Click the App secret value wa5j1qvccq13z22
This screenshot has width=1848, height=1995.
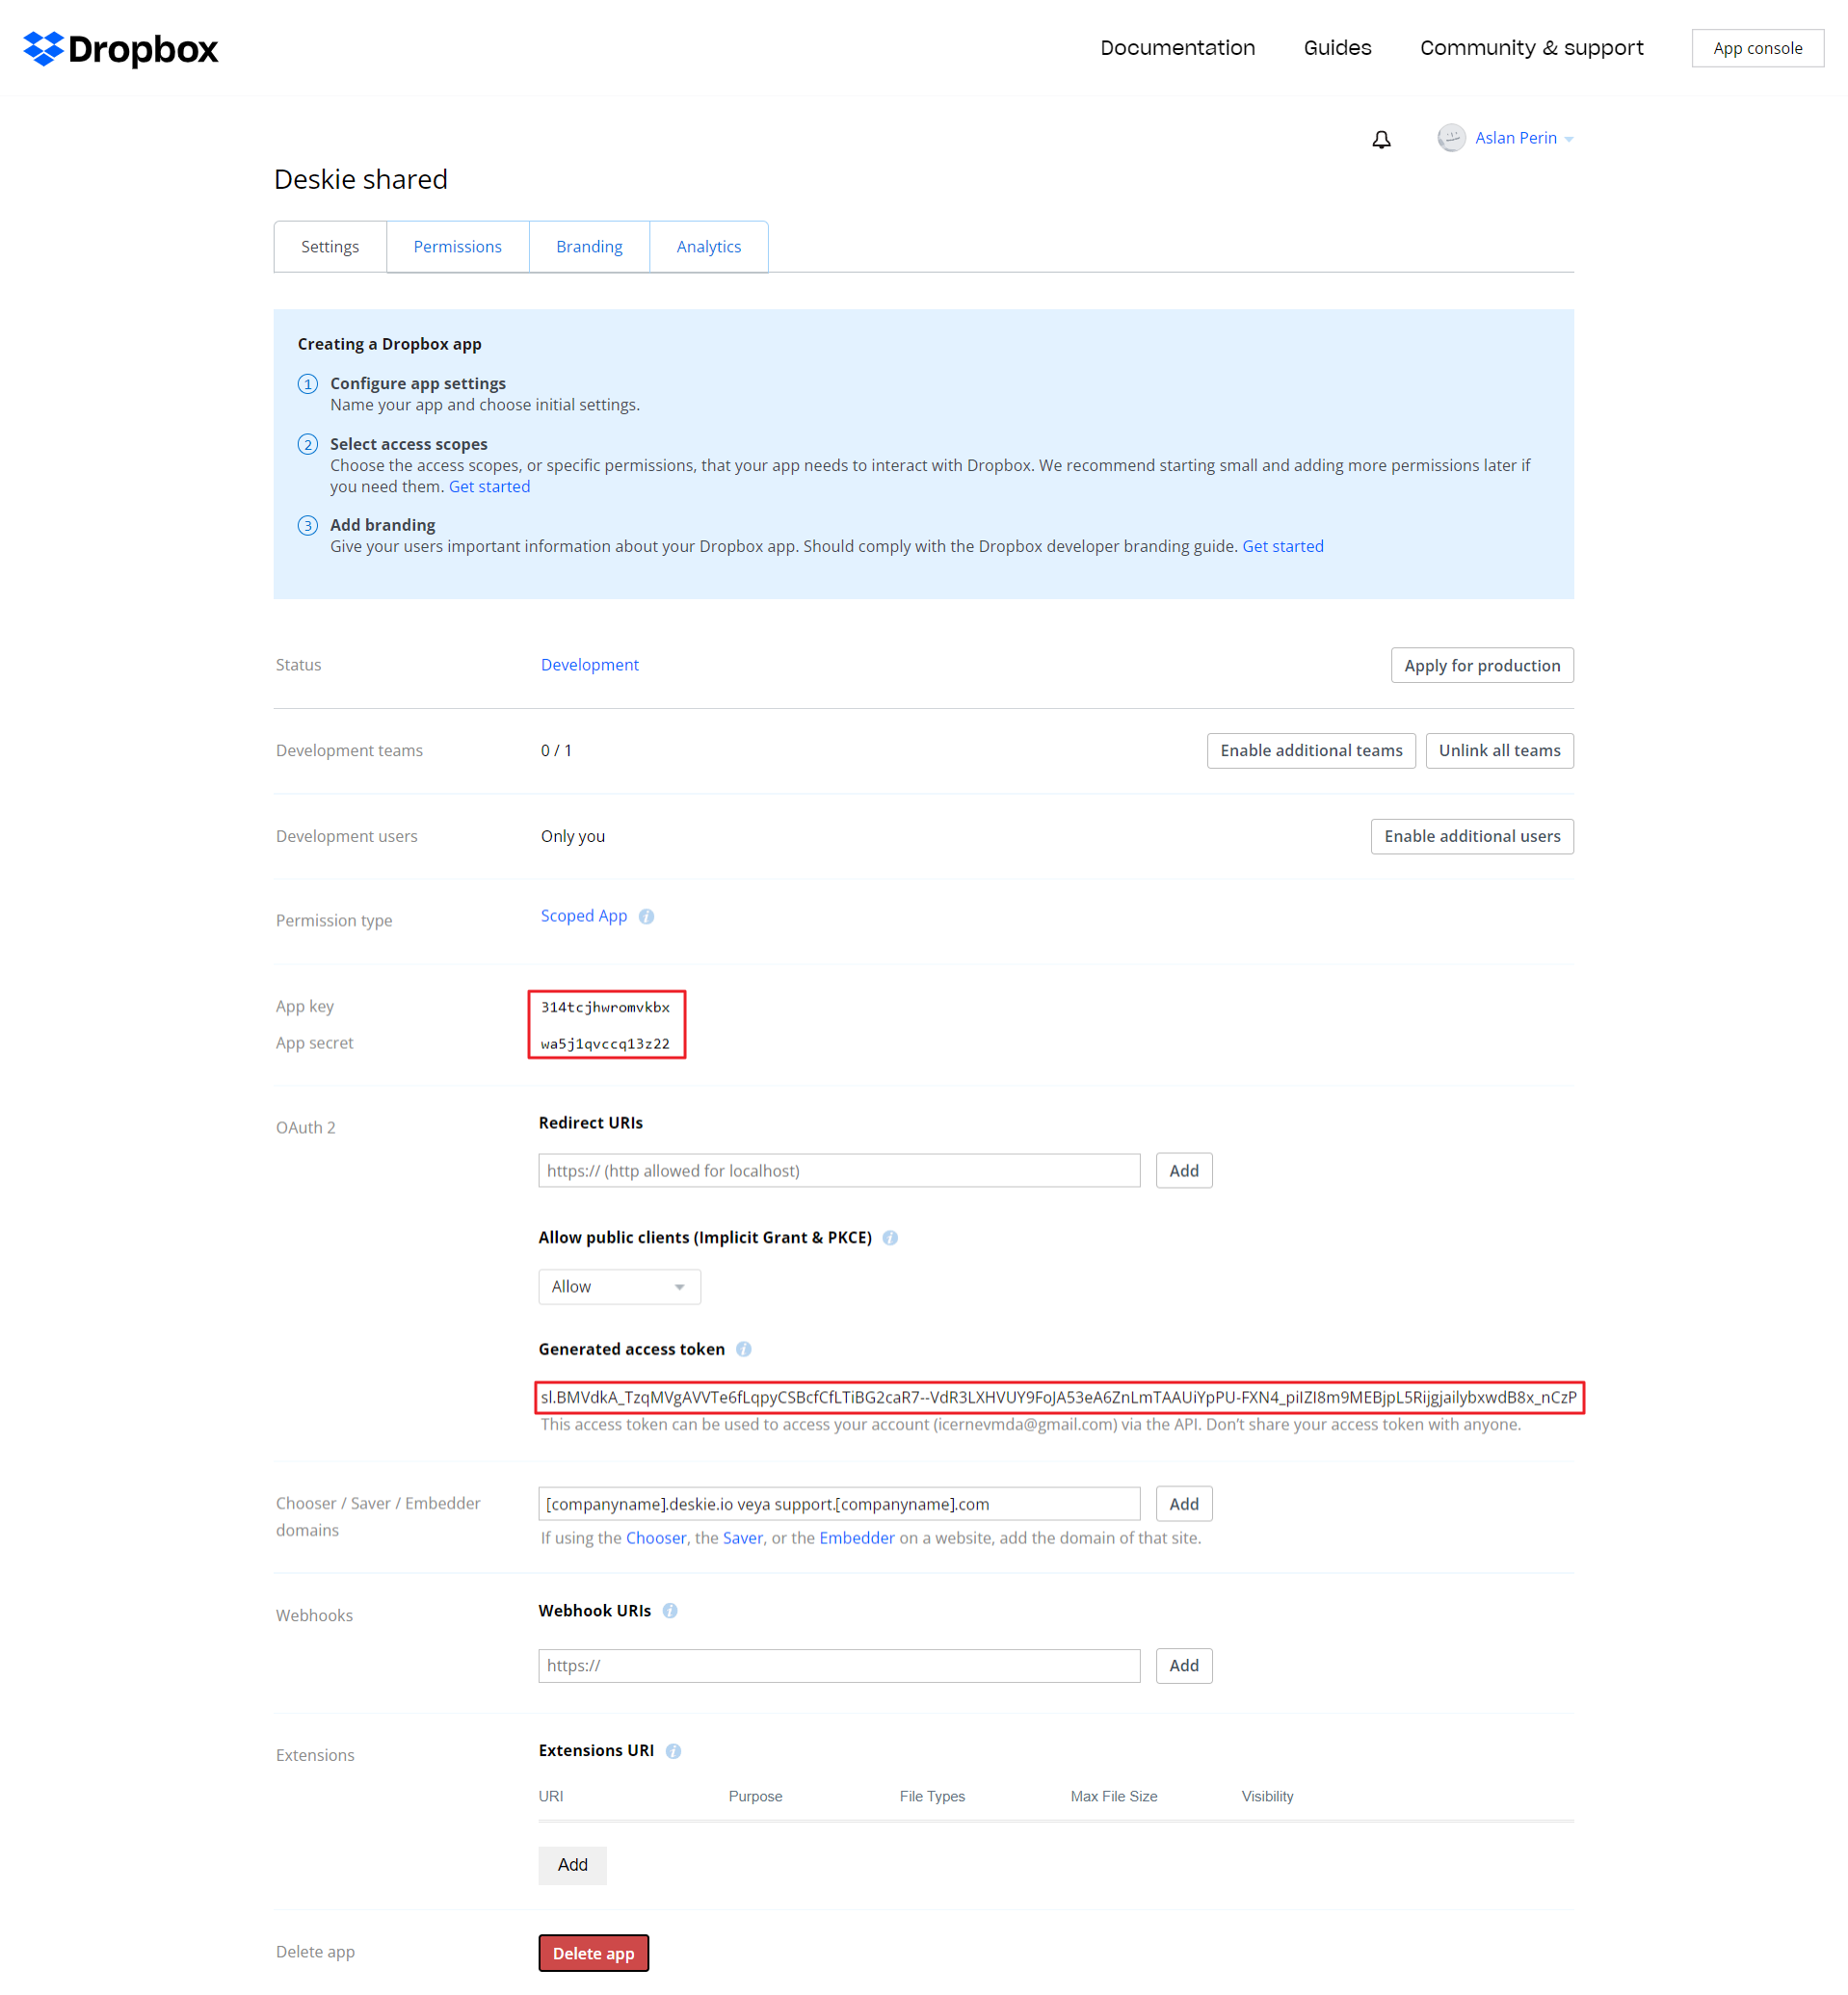point(605,1043)
